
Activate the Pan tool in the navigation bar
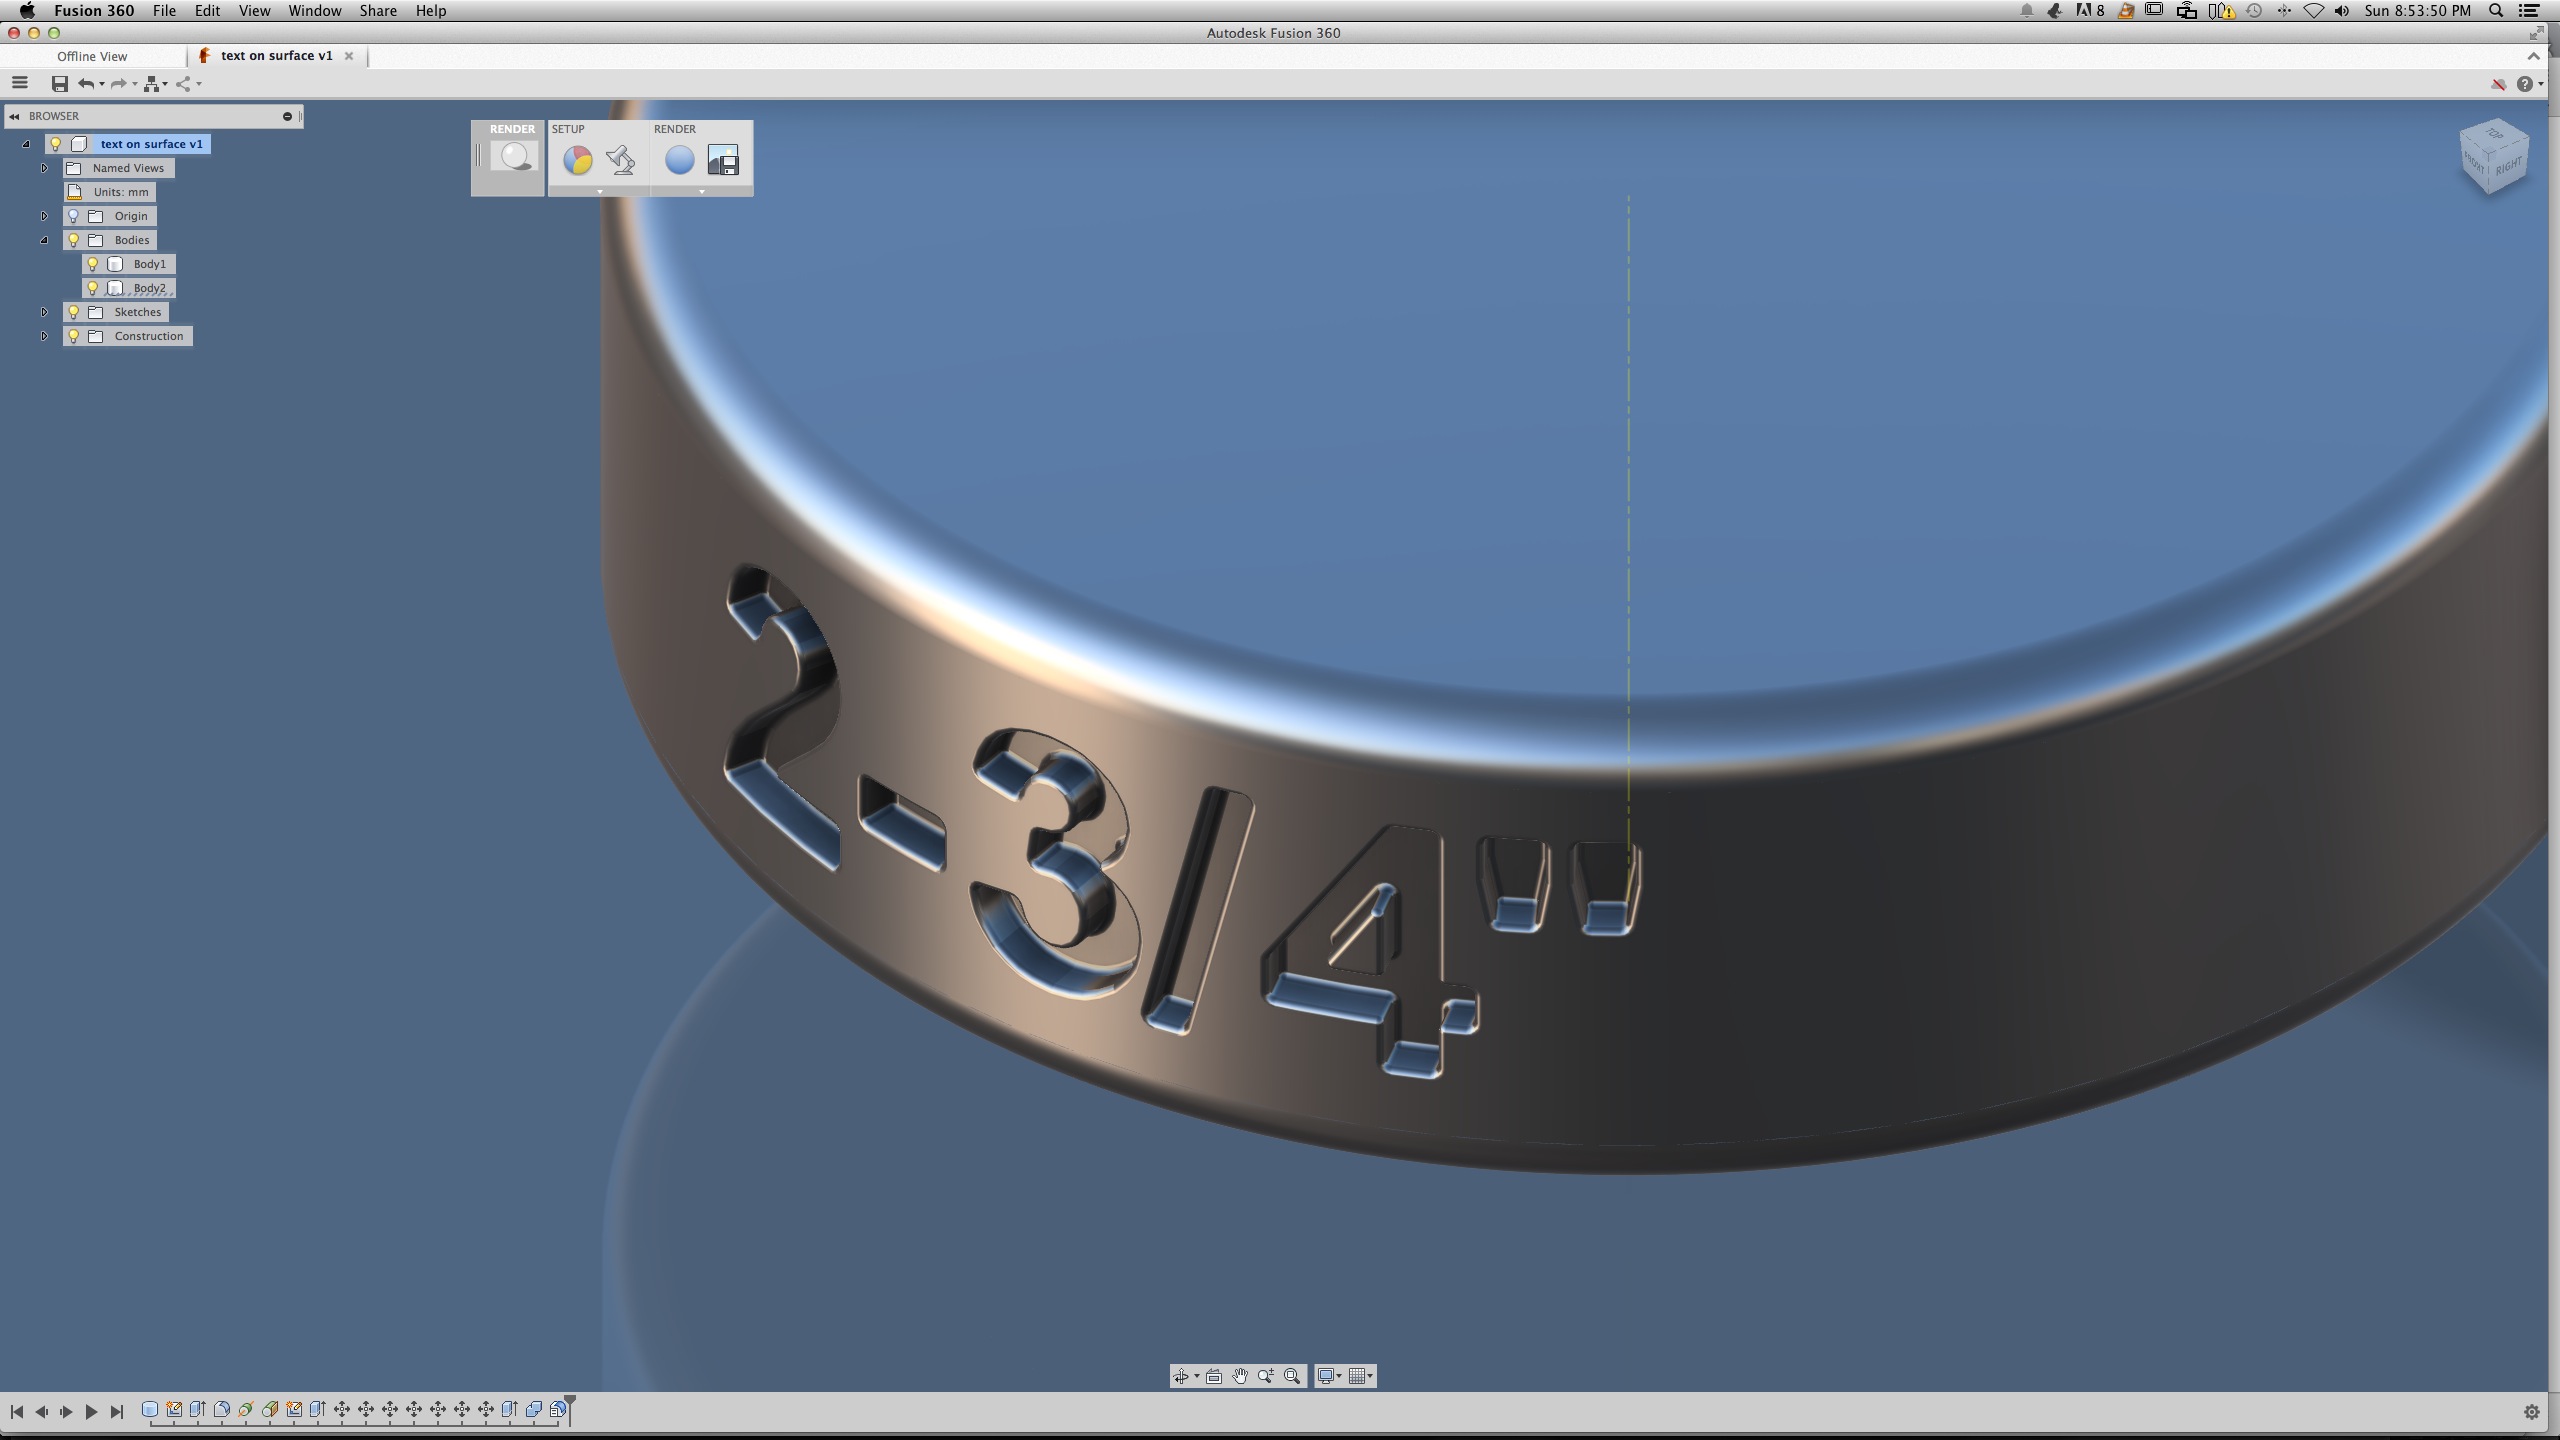pyautogui.click(x=1240, y=1376)
